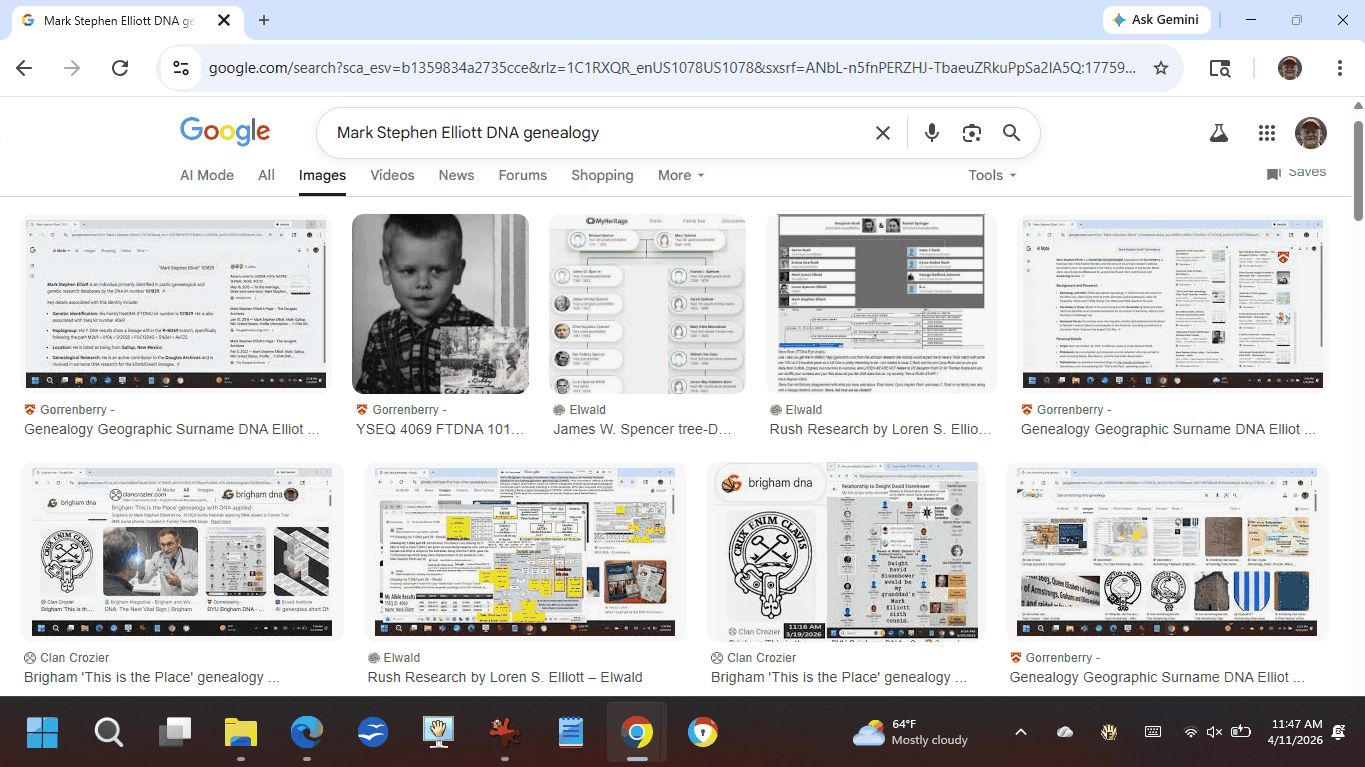Viewport: 1365px width, 767px height.
Task: Open the Google apps grid
Action: tap(1267, 133)
